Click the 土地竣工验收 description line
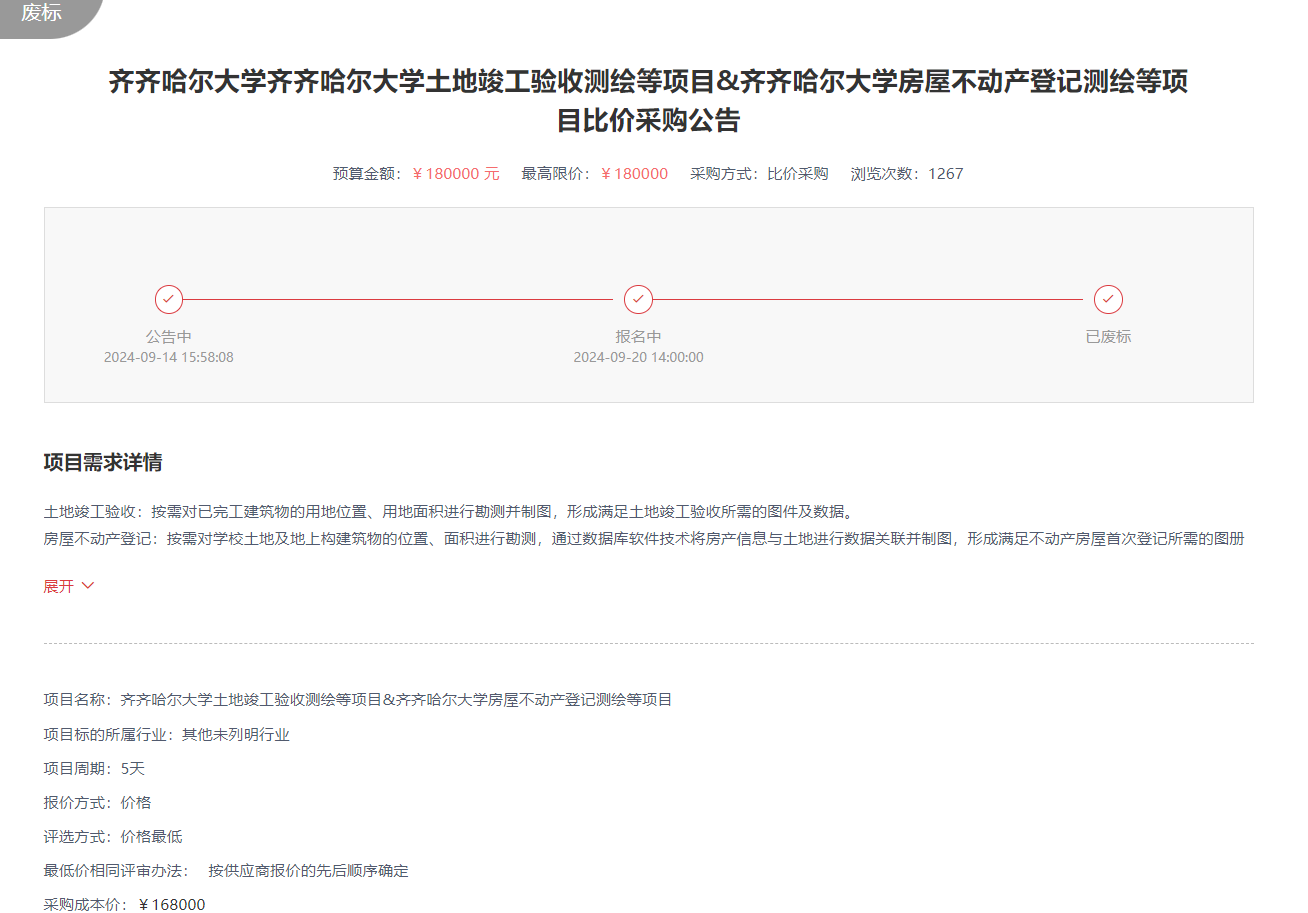Viewport: 1308px width, 913px height. 447,512
